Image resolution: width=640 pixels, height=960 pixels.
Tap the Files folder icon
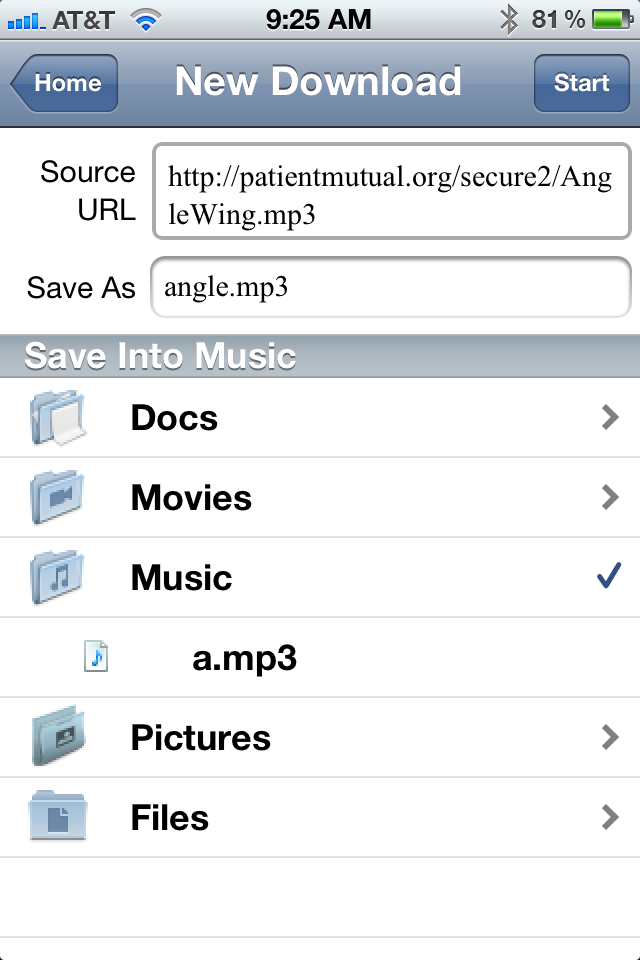57,818
